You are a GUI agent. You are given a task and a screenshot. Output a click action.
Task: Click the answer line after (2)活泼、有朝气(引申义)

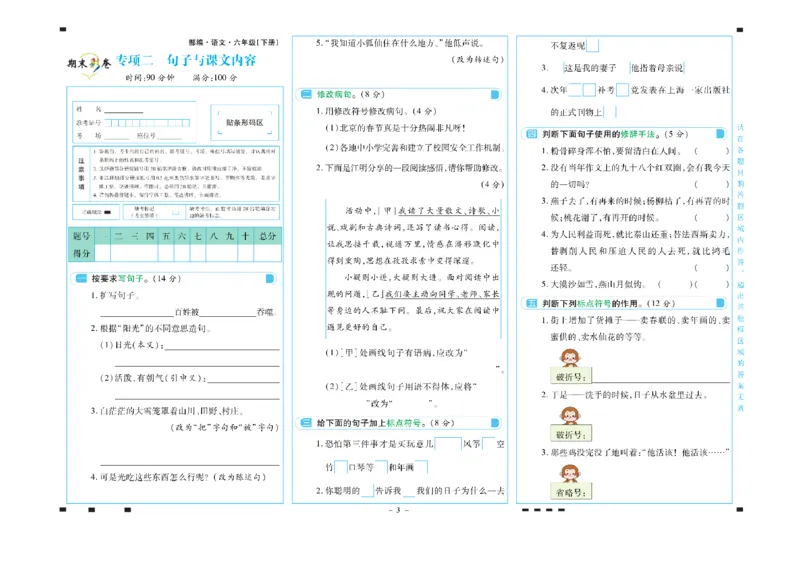tap(243, 379)
